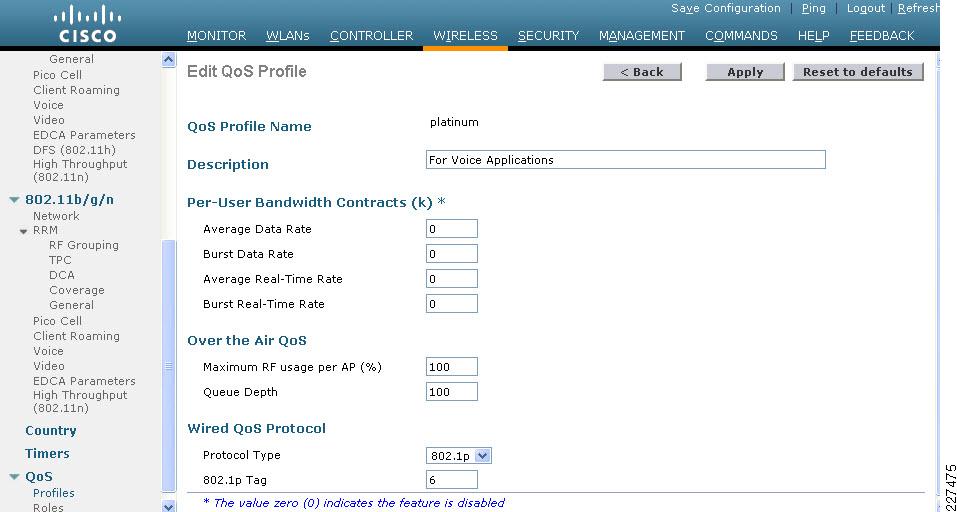This screenshot has width=957, height=512.
Task: Open Coverage under RRM
Action: [x=77, y=290]
